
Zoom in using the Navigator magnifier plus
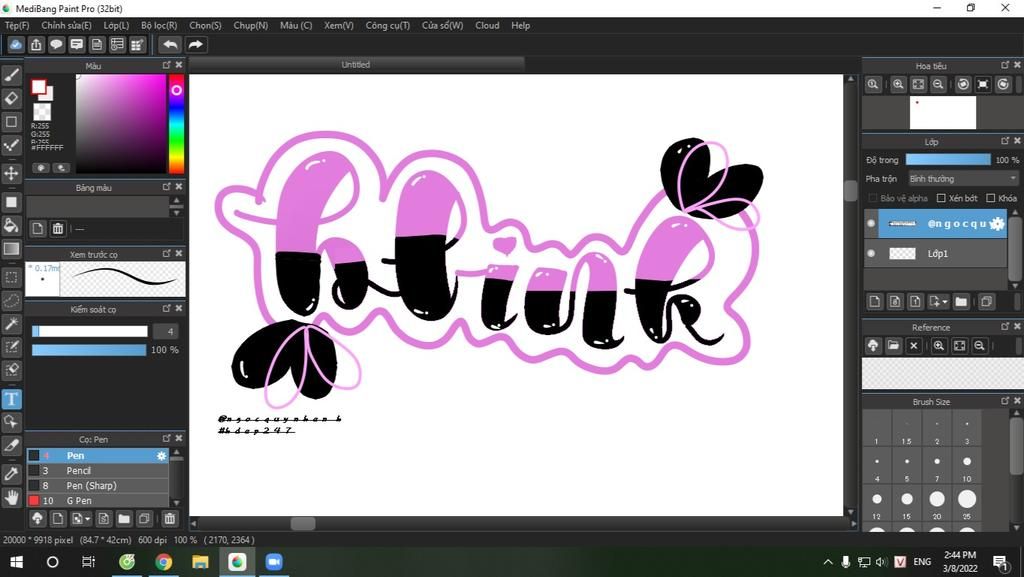(x=899, y=84)
